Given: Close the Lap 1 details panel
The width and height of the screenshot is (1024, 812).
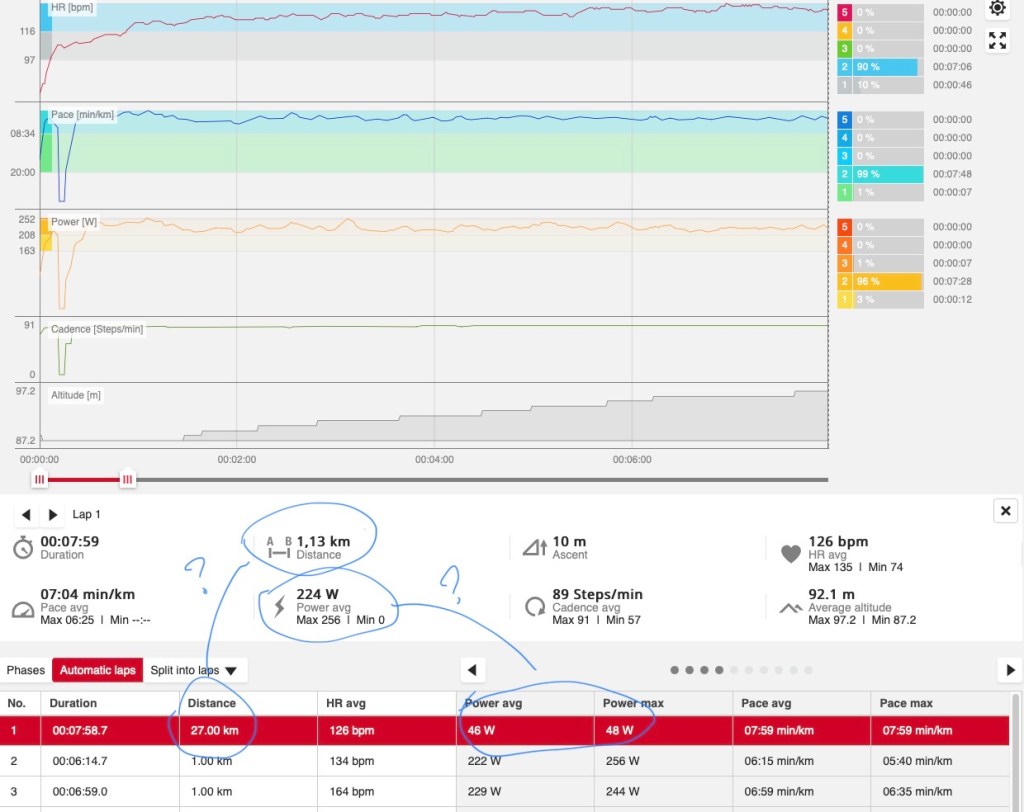Looking at the screenshot, I should tap(1005, 511).
